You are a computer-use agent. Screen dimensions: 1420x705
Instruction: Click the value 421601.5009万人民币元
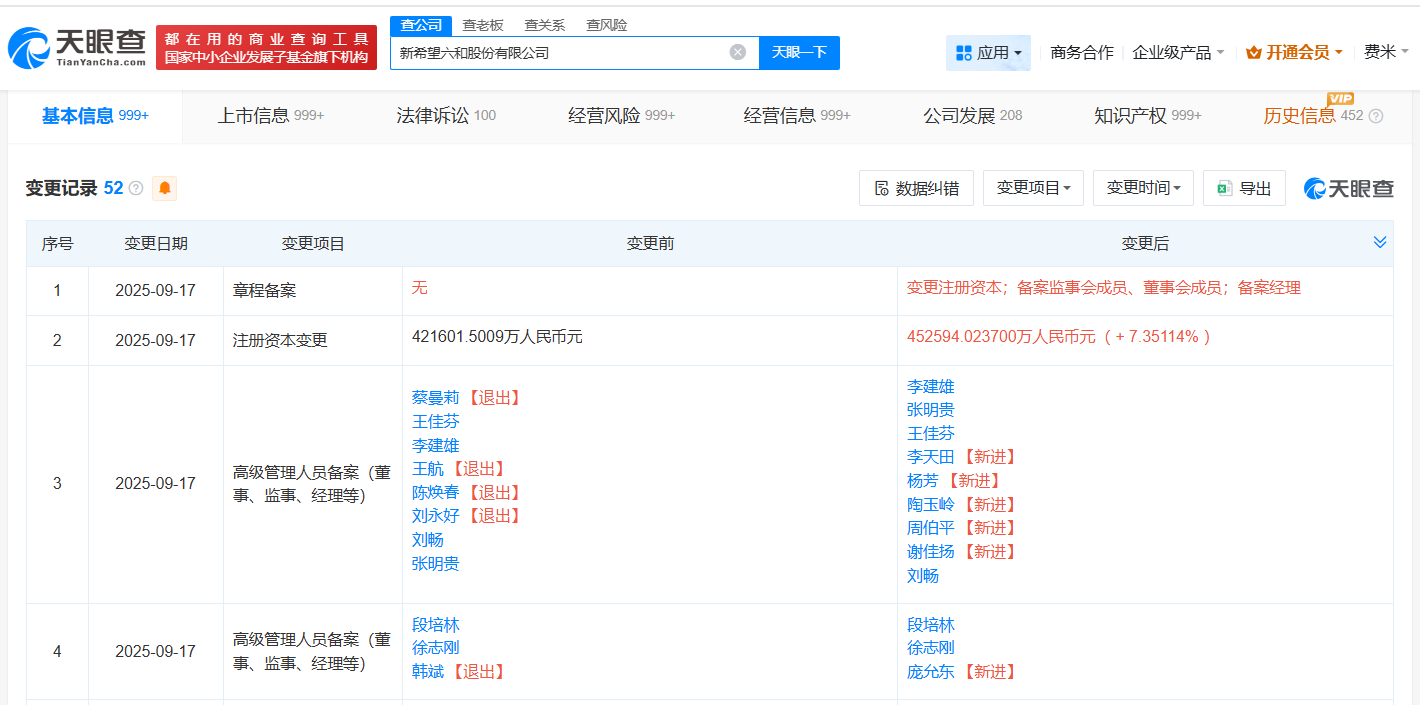[497, 337]
